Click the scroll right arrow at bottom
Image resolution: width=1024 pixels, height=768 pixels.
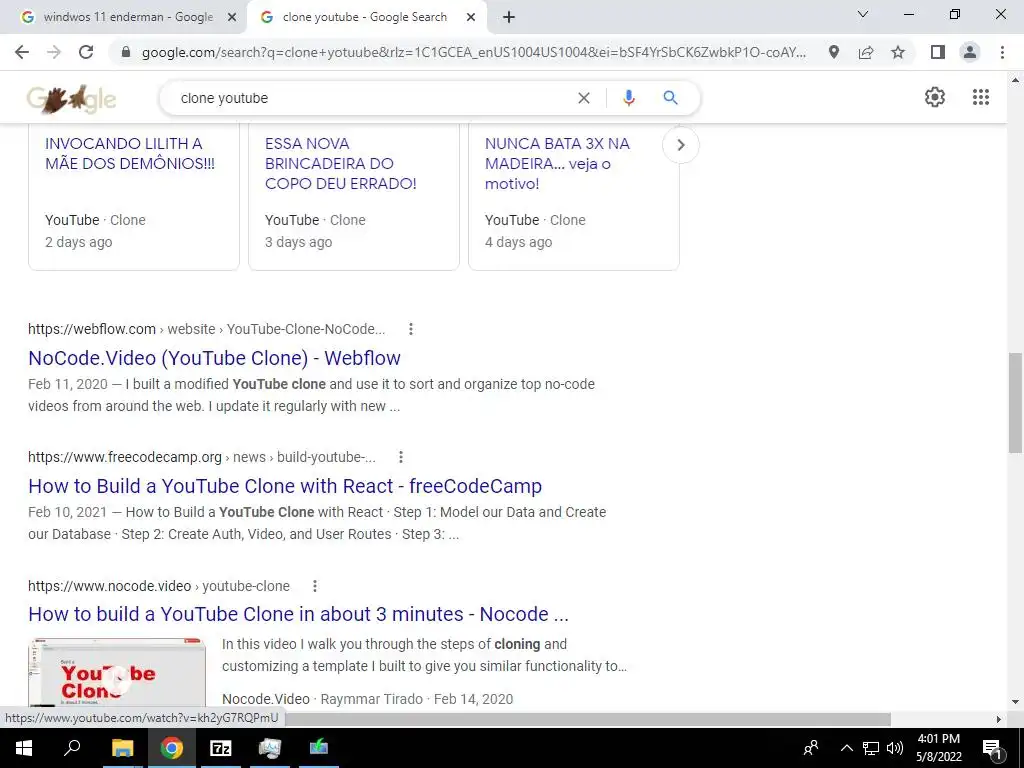coord(998,719)
